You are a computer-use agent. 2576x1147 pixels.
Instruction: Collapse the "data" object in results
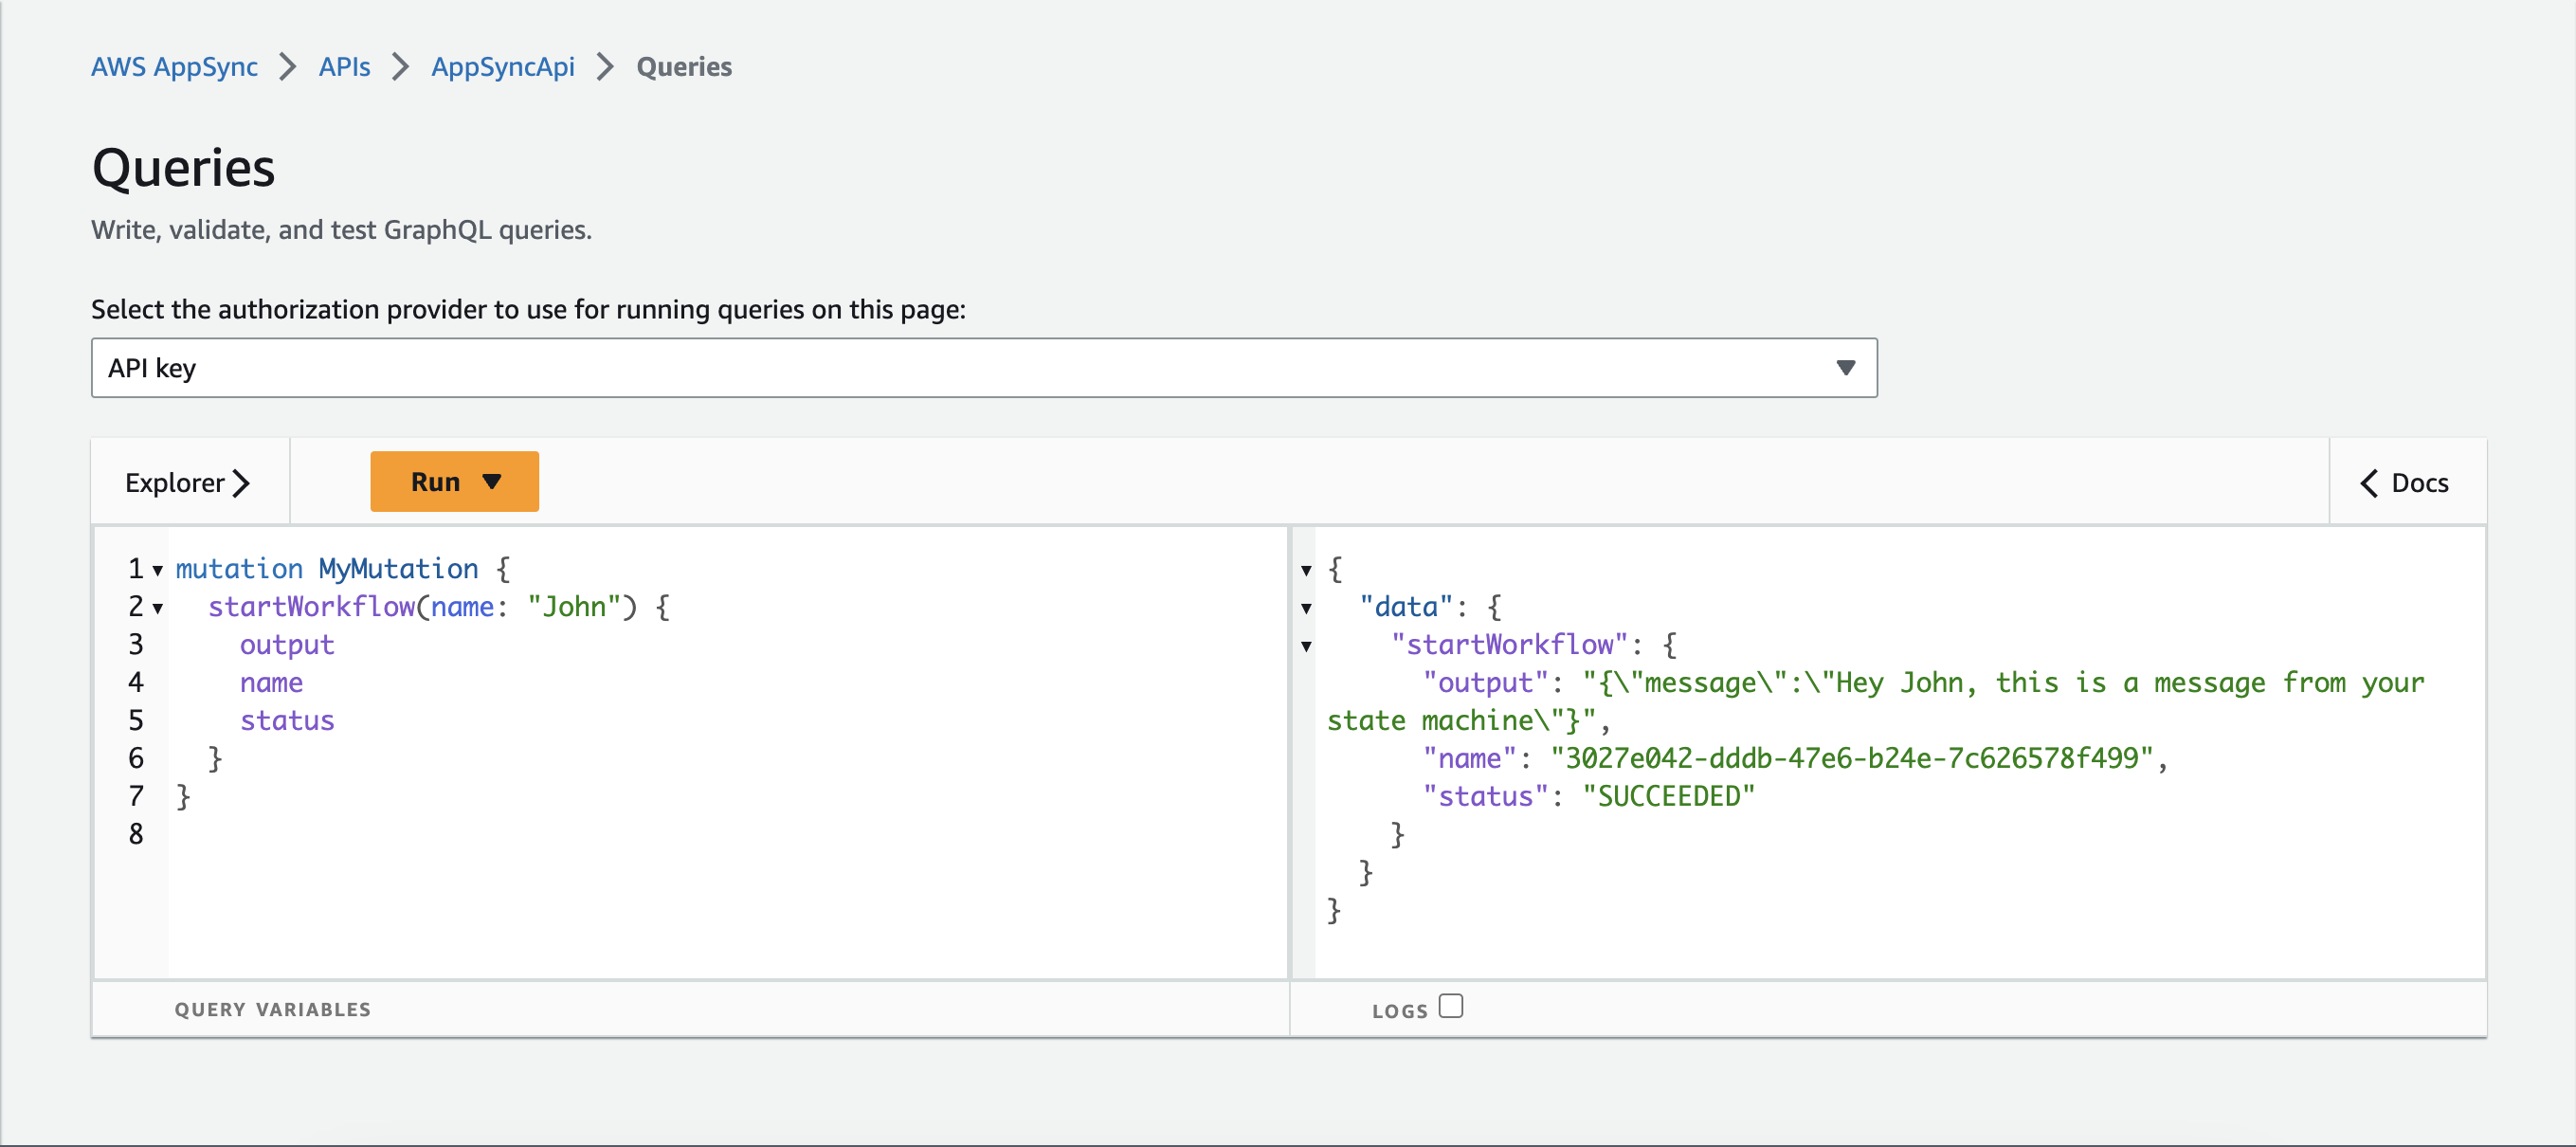click(1306, 609)
